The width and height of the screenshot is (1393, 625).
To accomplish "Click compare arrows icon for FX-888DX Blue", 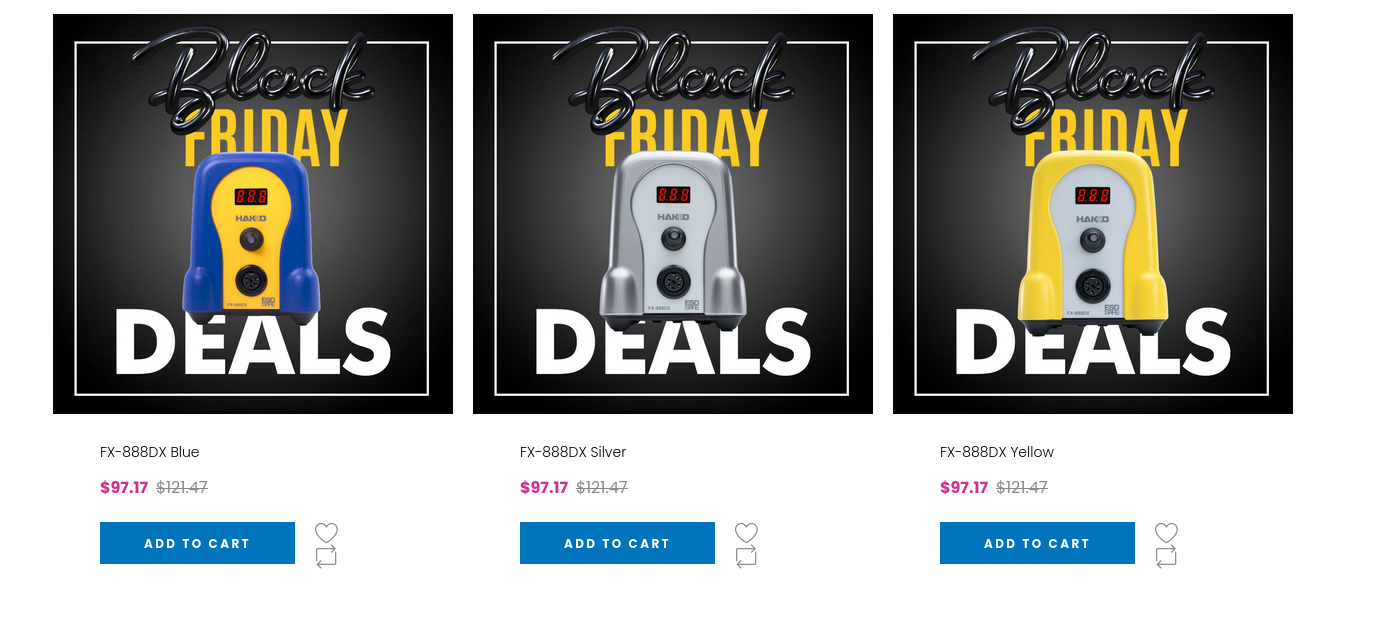I will click(326, 557).
